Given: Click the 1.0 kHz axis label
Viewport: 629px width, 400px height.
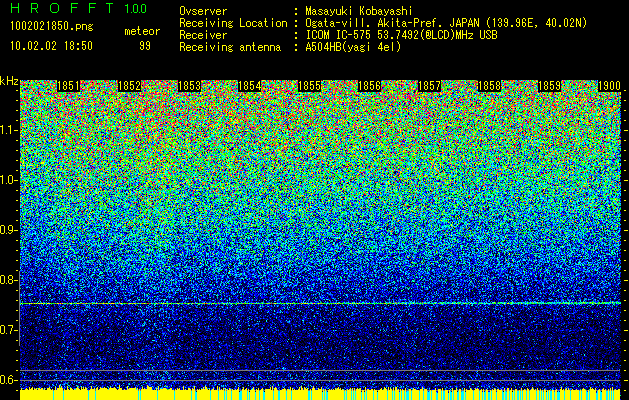Looking at the screenshot, I should coord(9,180).
